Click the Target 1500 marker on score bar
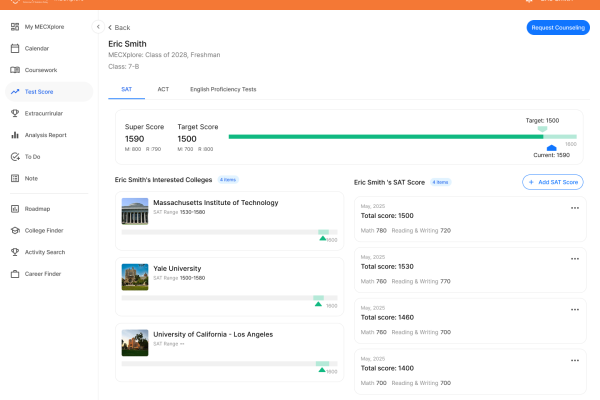The image size is (600, 400). click(542, 129)
